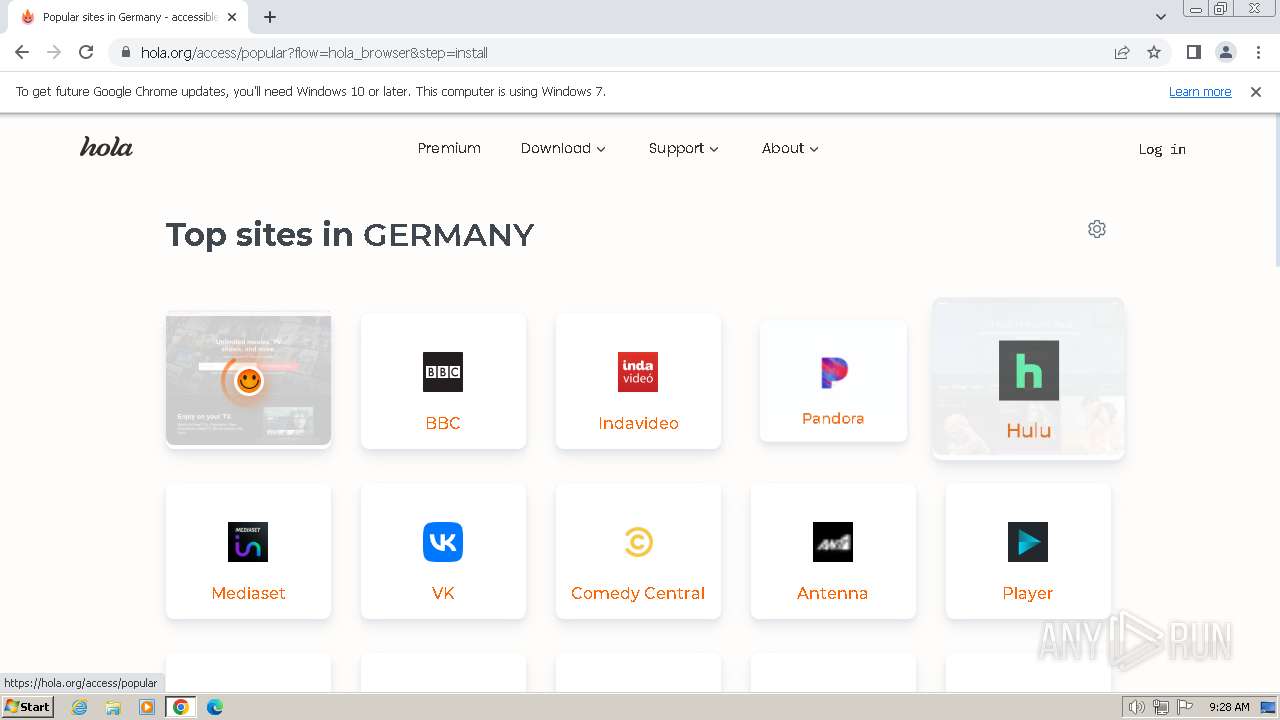The width and height of the screenshot is (1280, 720).
Task: Open the settings gear beside Top sites
Action: click(x=1097, y=229)
